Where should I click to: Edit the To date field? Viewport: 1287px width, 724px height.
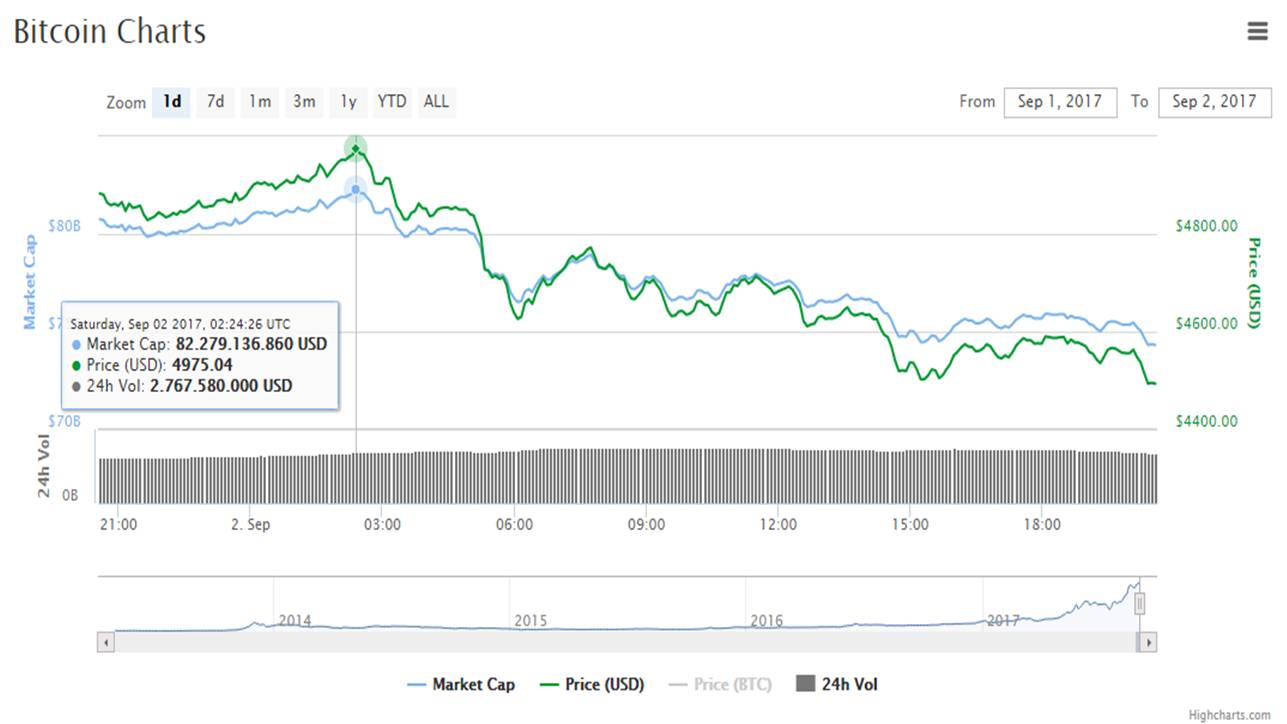click(1214, 102)
